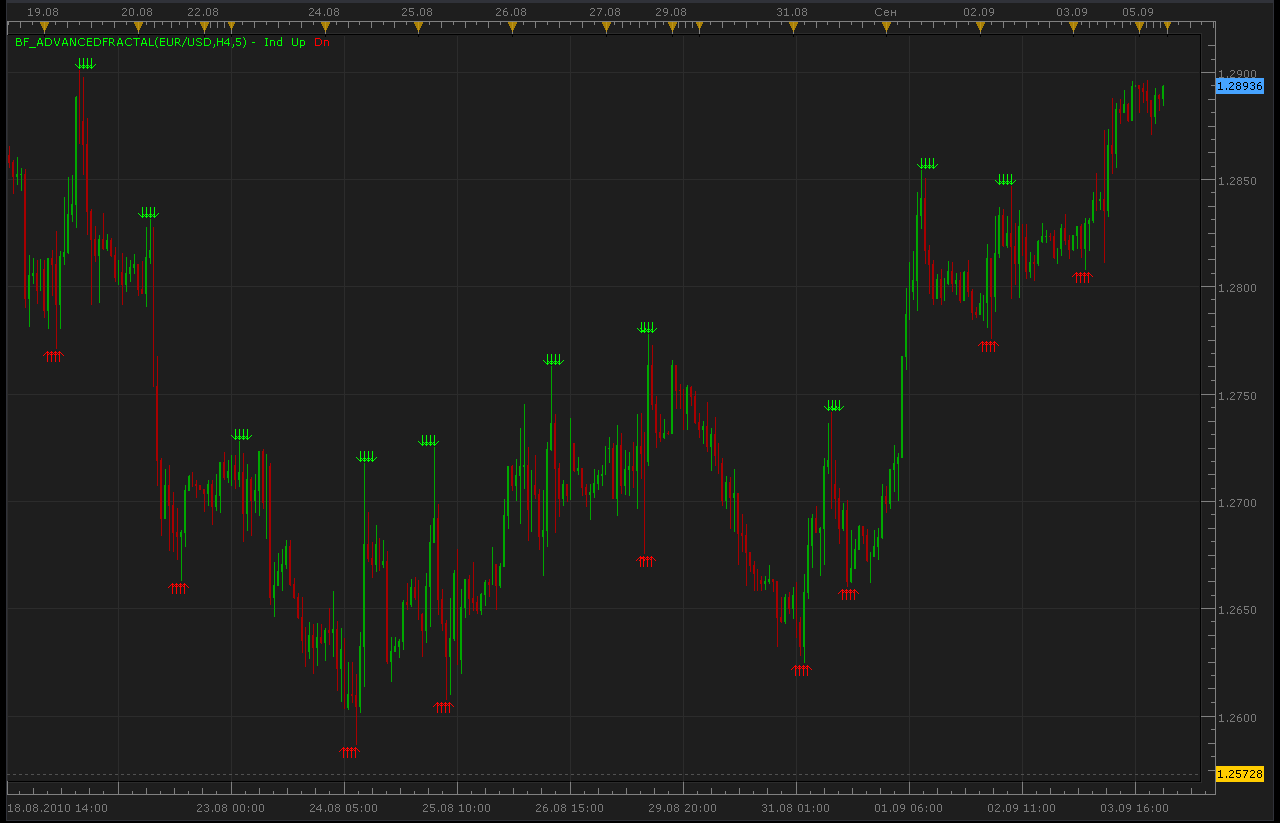1280x823 pixels.
Task: Select the gray fractal arrows at the 1.29 peak
Action: 86,64
